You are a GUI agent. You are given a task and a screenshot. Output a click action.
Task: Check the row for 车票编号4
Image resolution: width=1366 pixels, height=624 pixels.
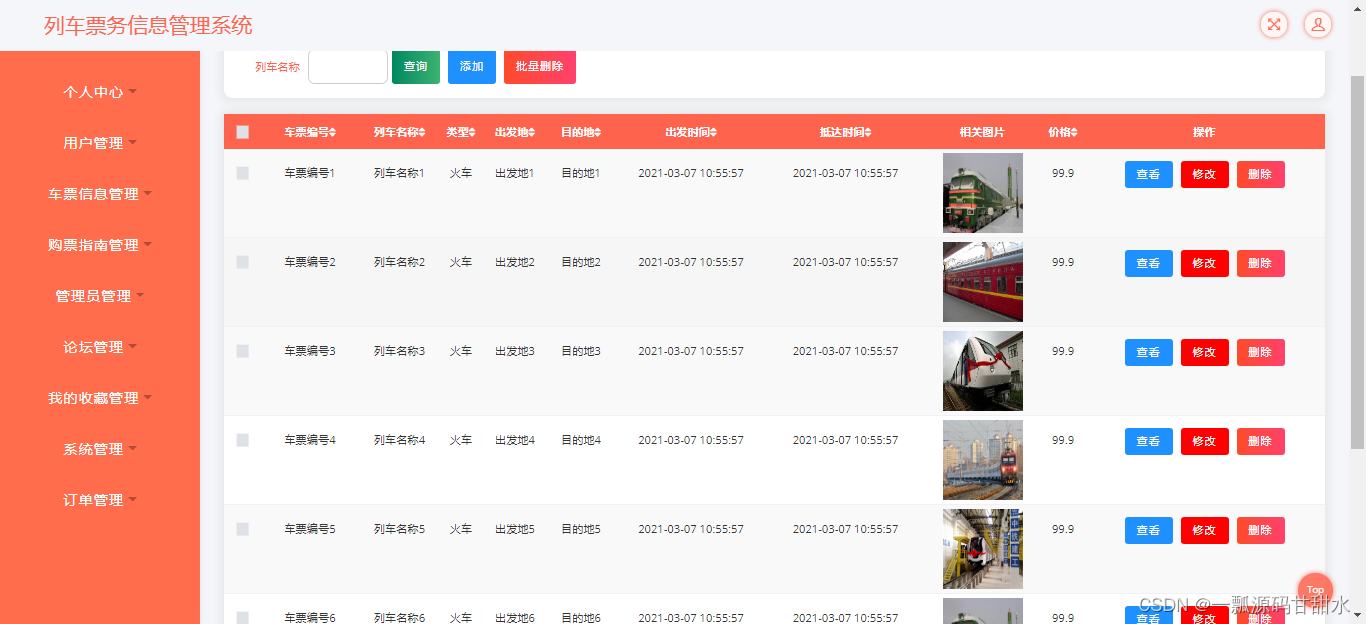pos(243,440)
